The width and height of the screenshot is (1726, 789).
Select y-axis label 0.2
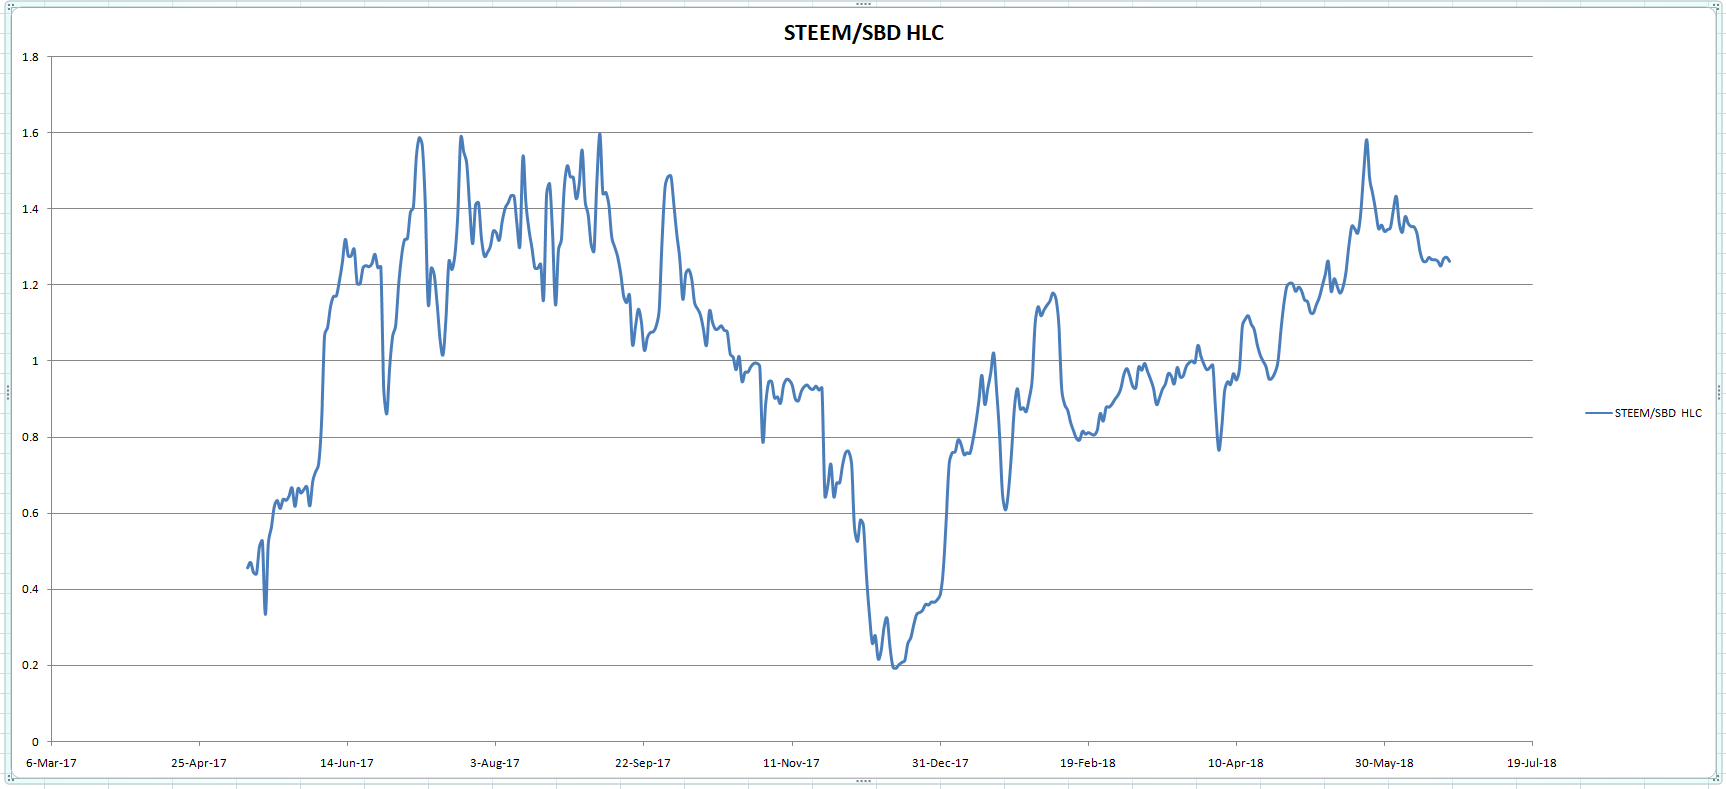tap(30, 665)
